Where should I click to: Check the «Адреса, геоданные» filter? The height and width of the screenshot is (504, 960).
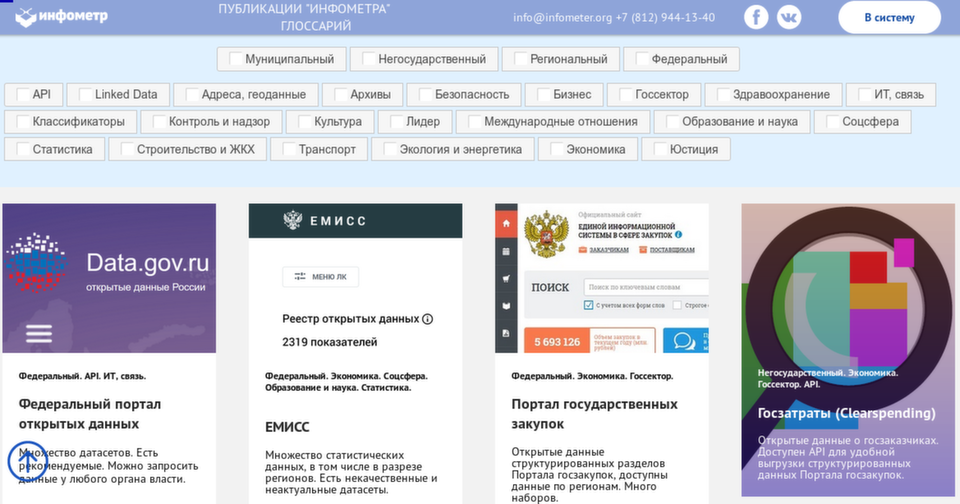pyautogui.click(x=192, y=94)
